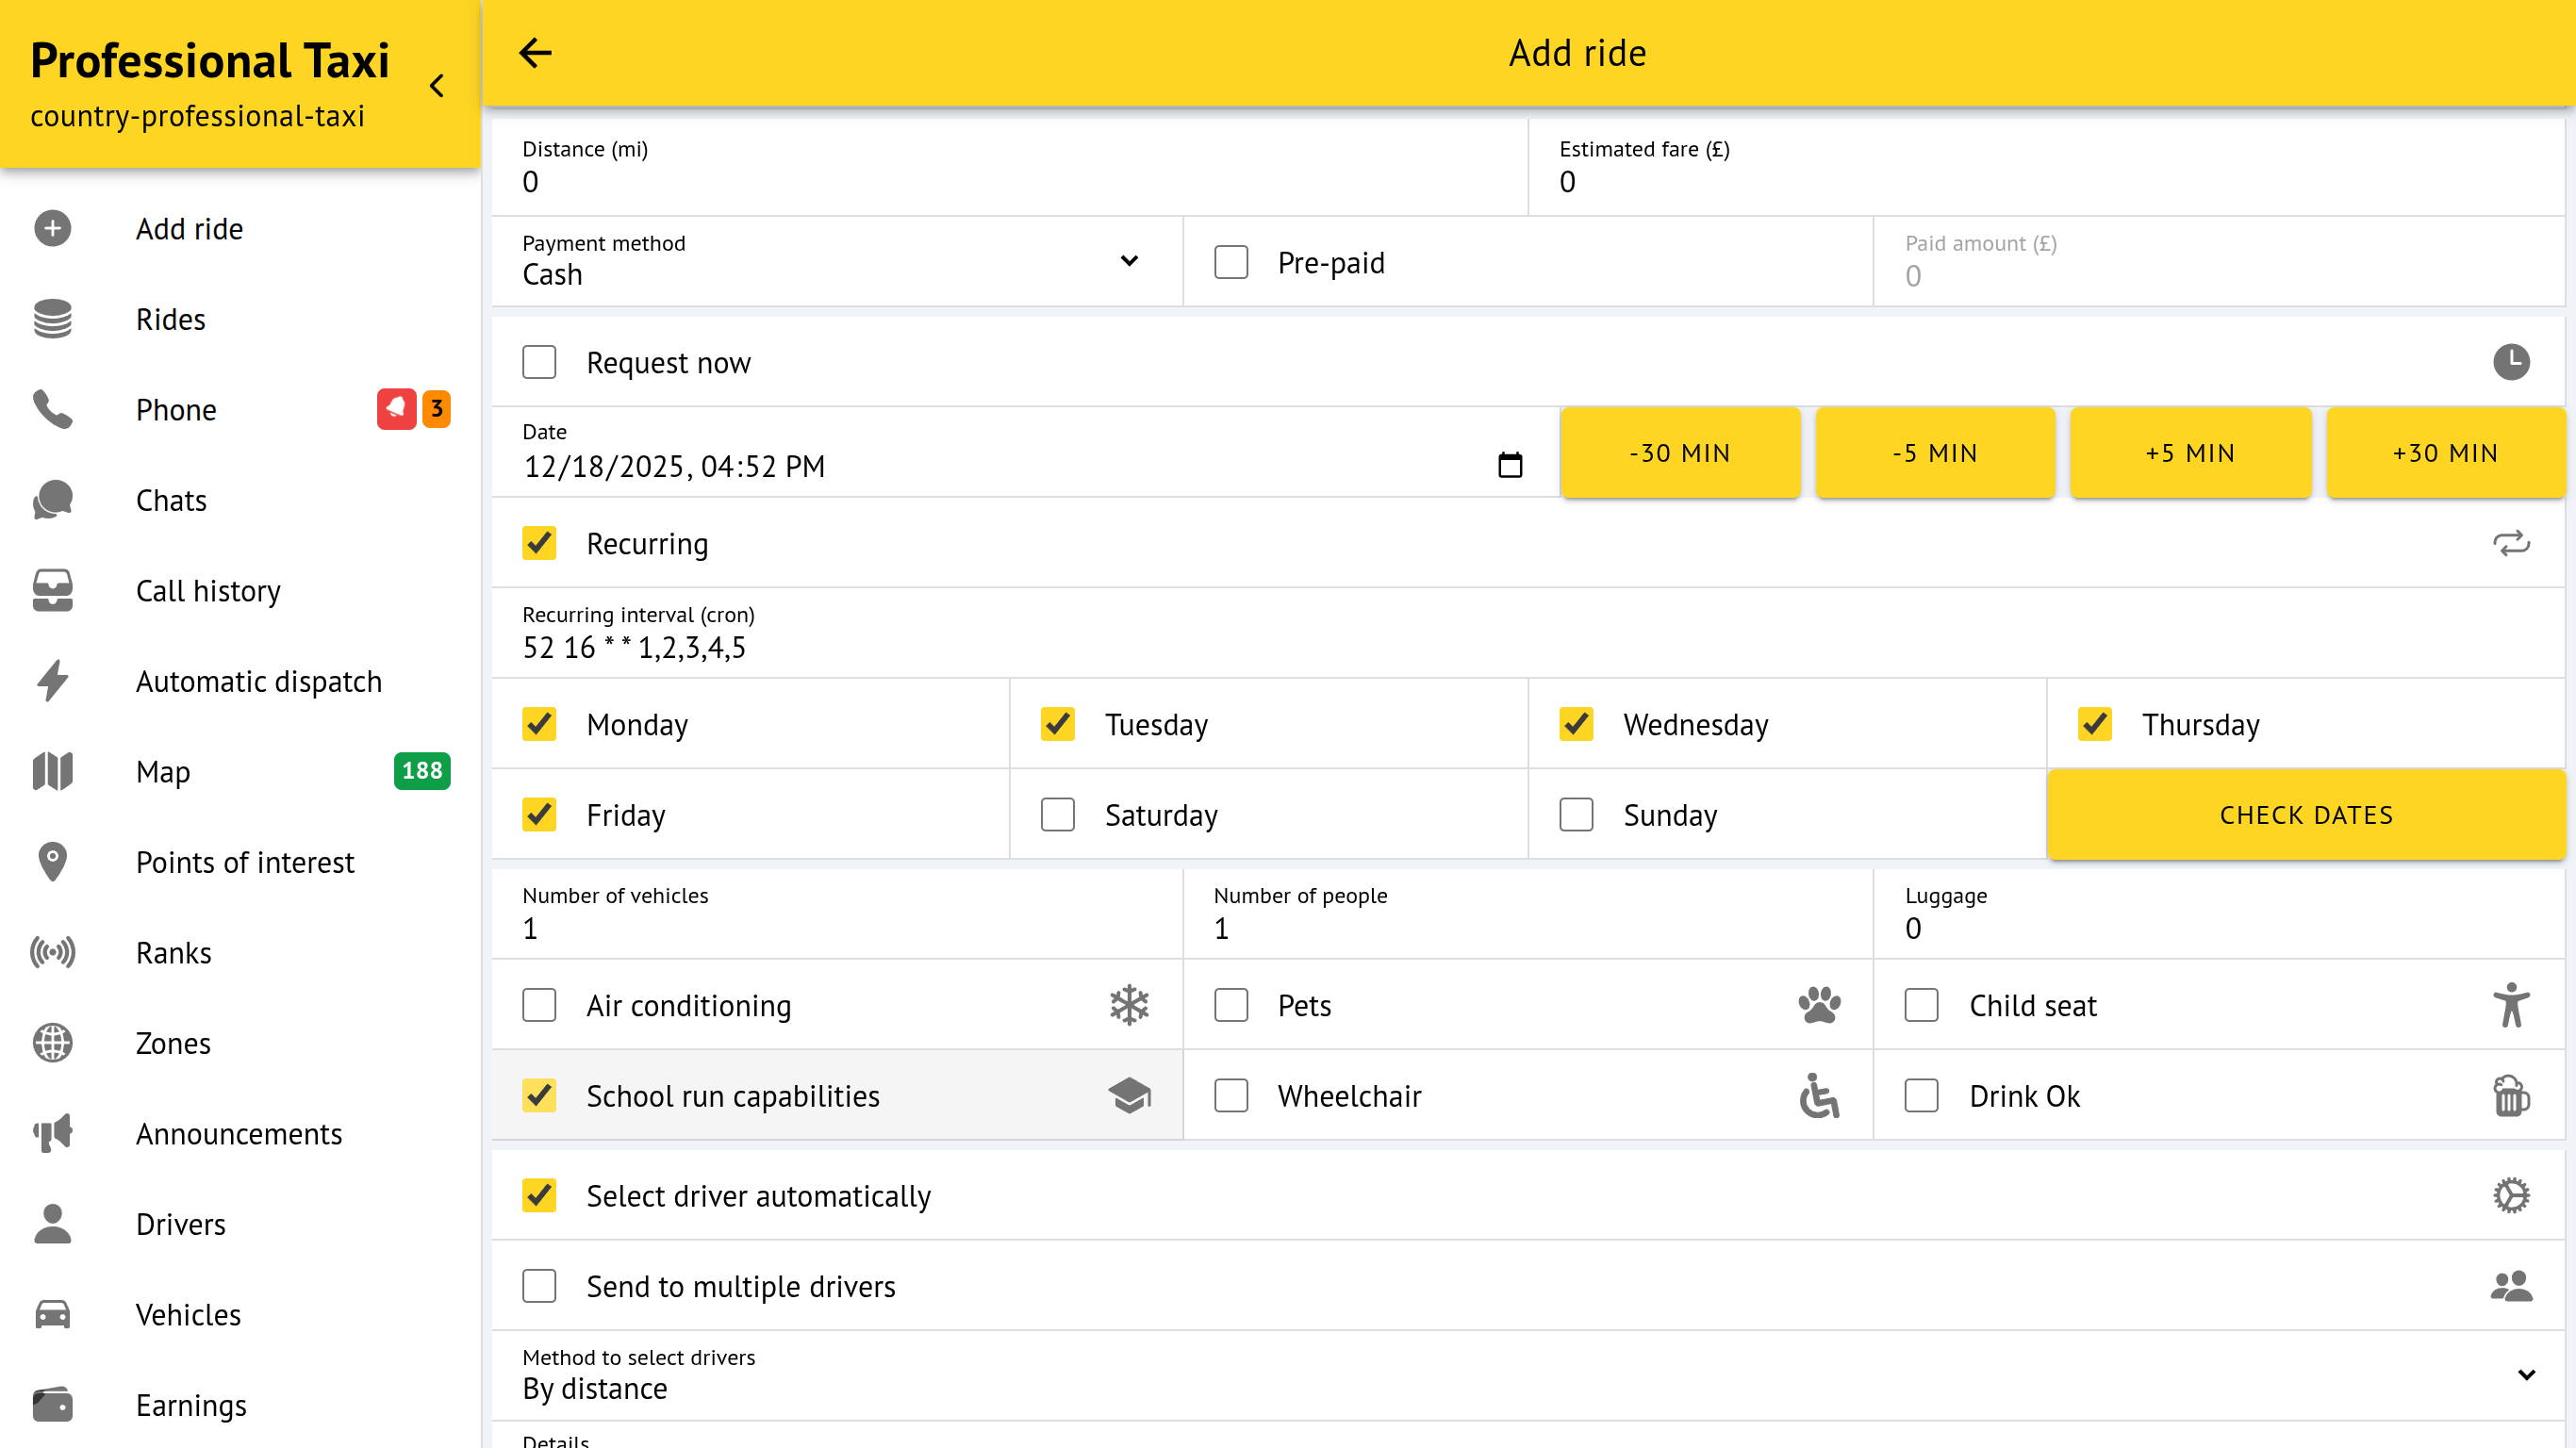Uncheck School run capabilities
2576x1448 pixels.
[x=539, y=1096]
